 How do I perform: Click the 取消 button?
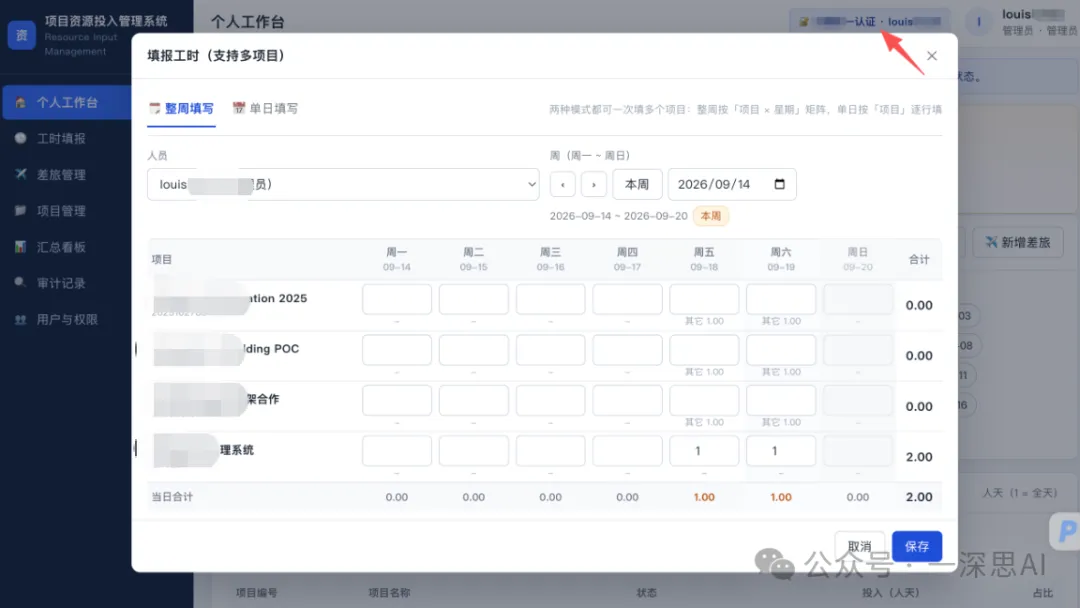[860, 547]
